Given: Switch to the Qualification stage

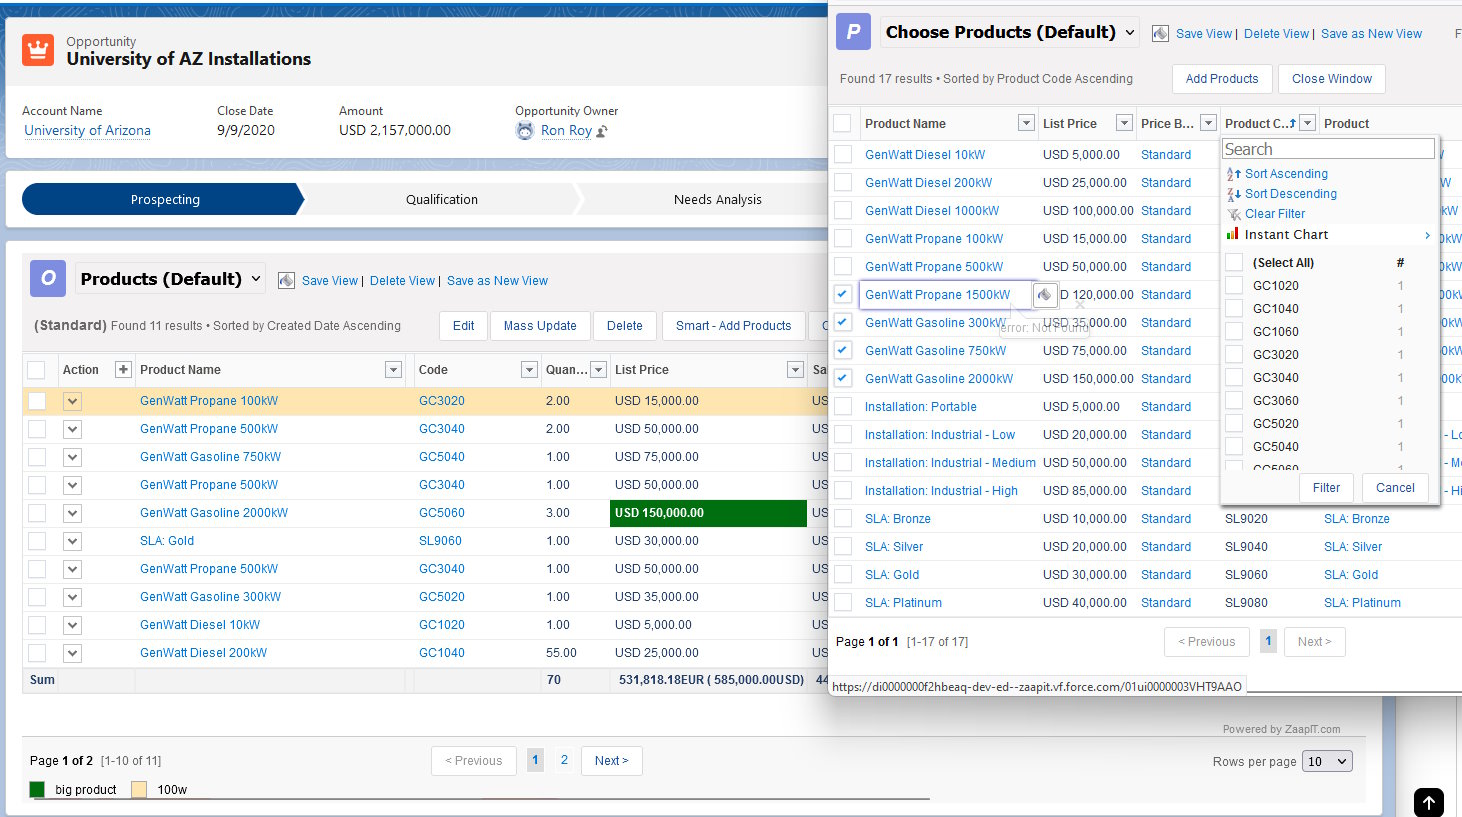Looking at the screenshot, I should point(441,199).
